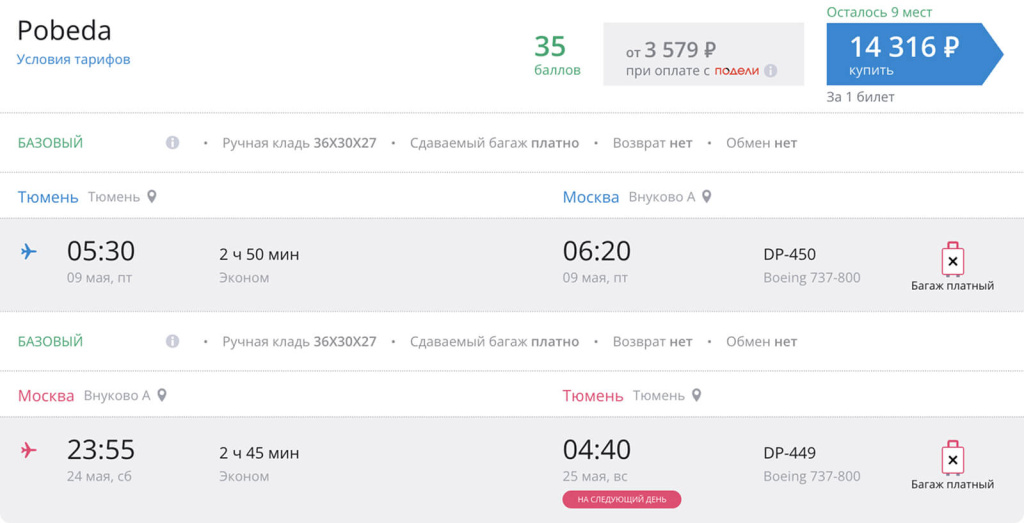Click map pin next to departure Тюмень airport
The image size is (1024, 523).
pos(152,197)
